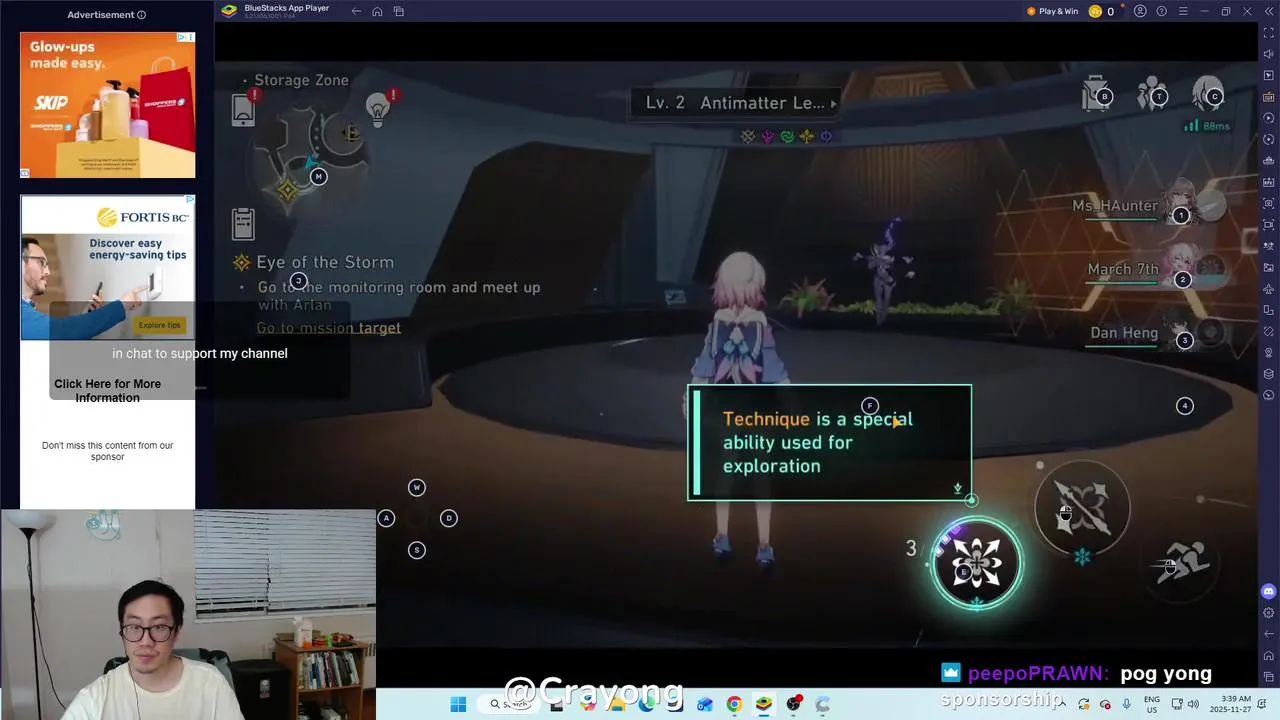The image size is (1280, 720).
Task: Open the BlueStacks hamburger menu
Action: click(1183, 11)
